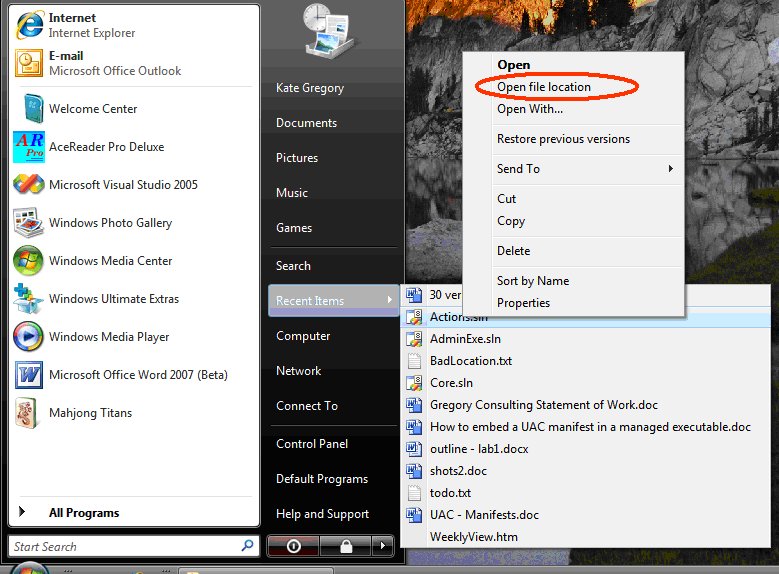Click the Start orb on taskbar

click(29, 568)
